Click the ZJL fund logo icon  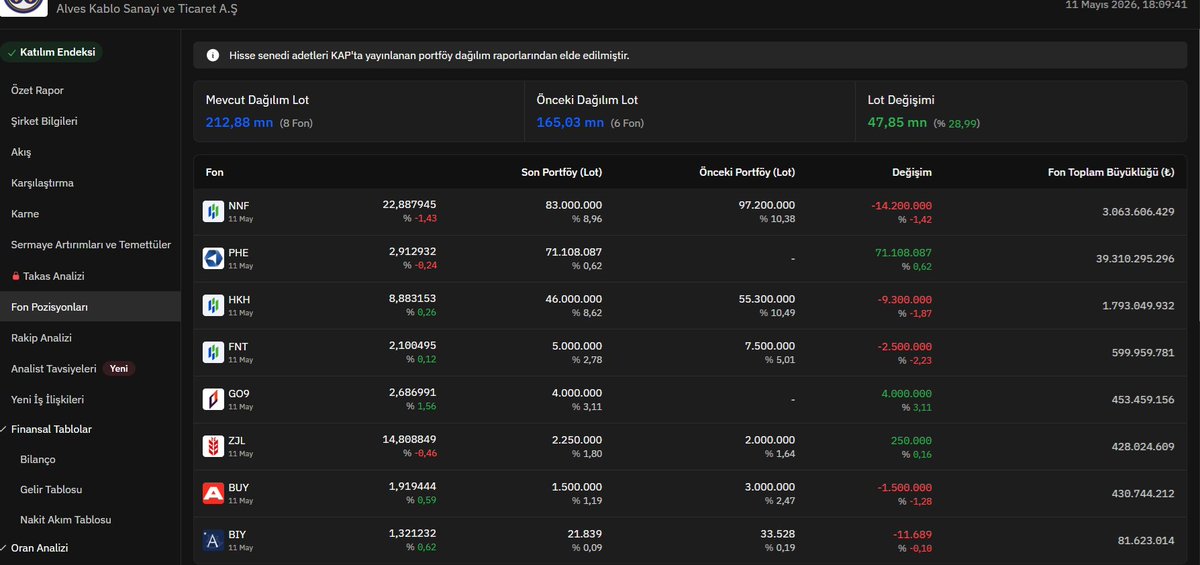click(212, 446)
